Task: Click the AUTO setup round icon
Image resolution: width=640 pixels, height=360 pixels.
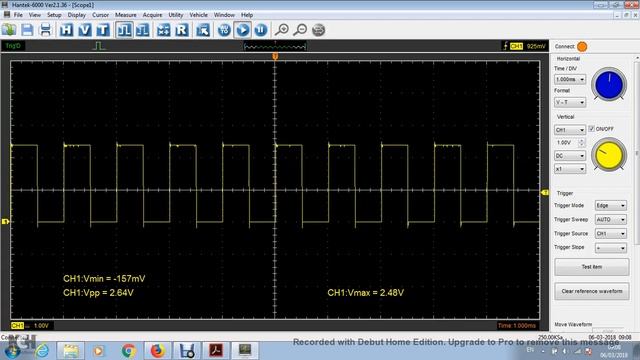Action: [x=224, y=30]
